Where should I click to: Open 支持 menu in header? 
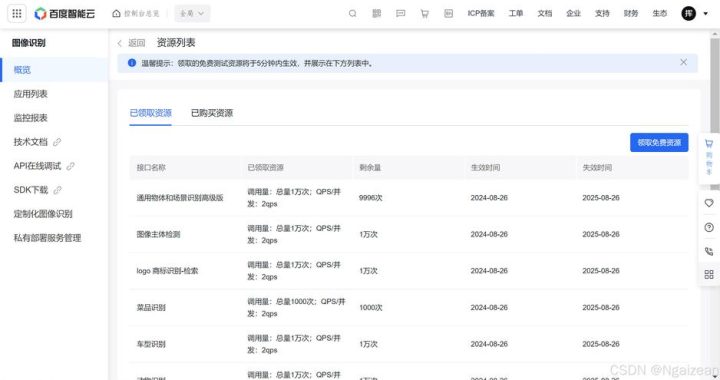(602, 13)
